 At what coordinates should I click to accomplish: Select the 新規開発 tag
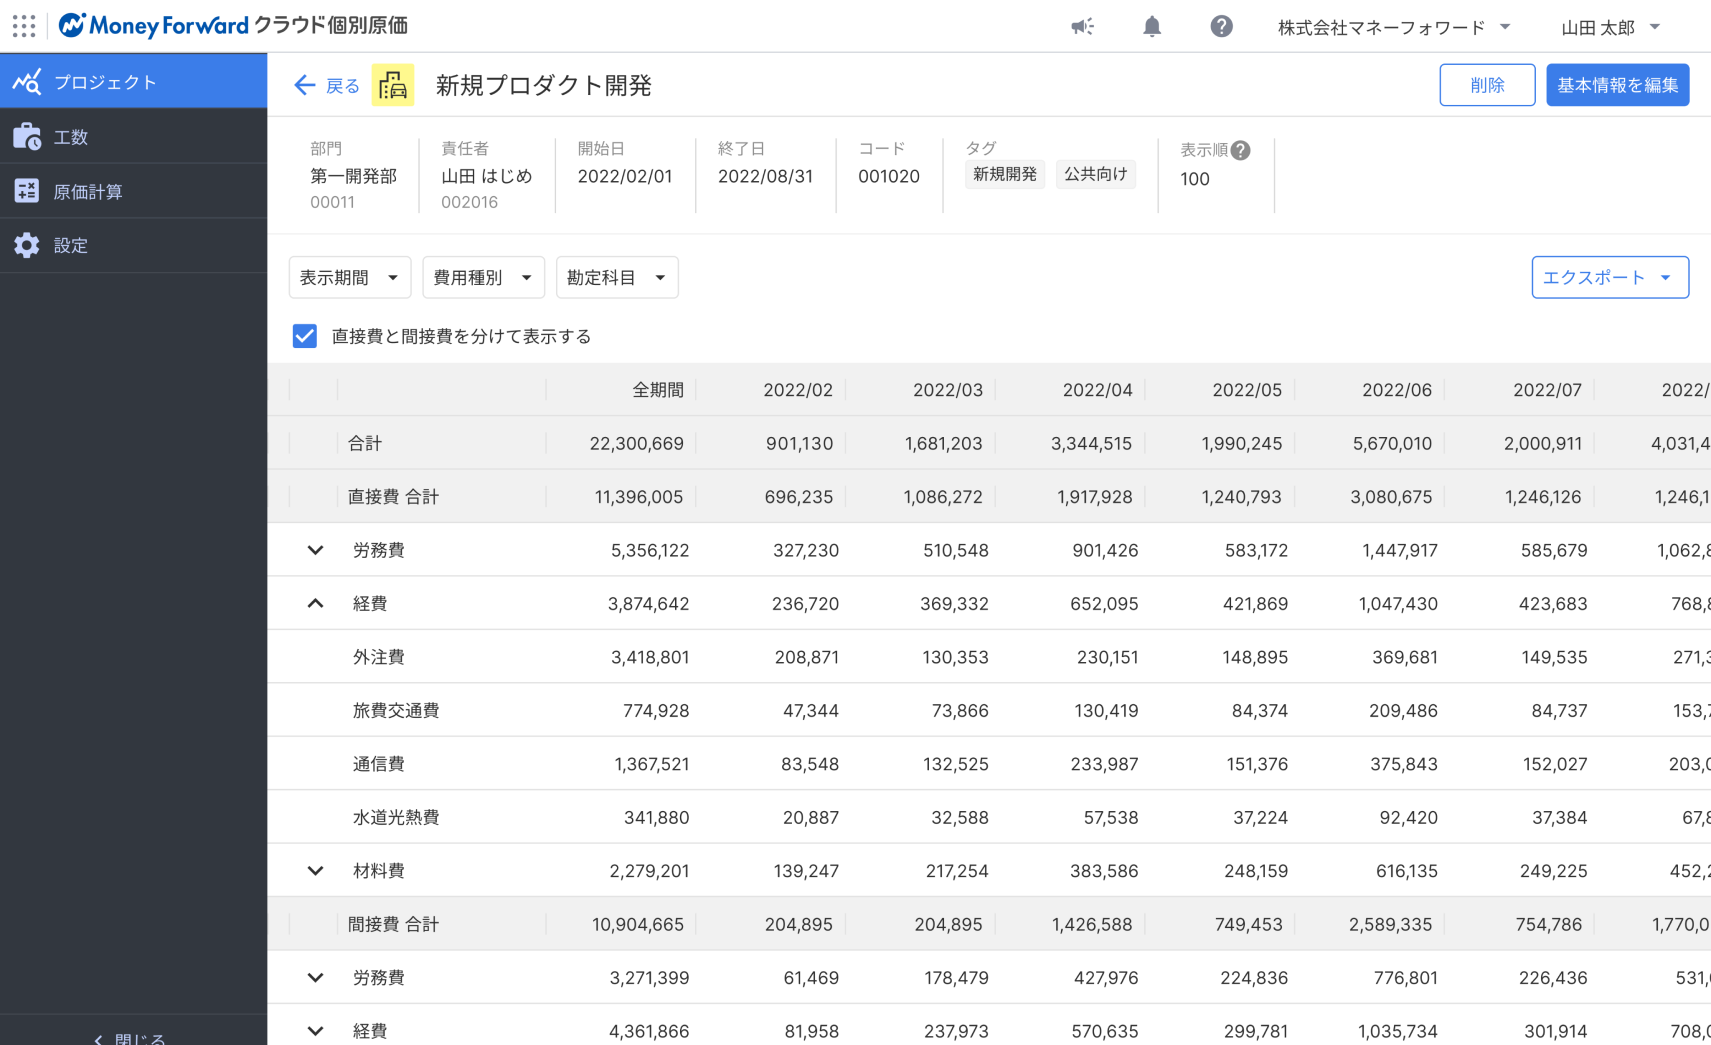[x=1004, y=174]
